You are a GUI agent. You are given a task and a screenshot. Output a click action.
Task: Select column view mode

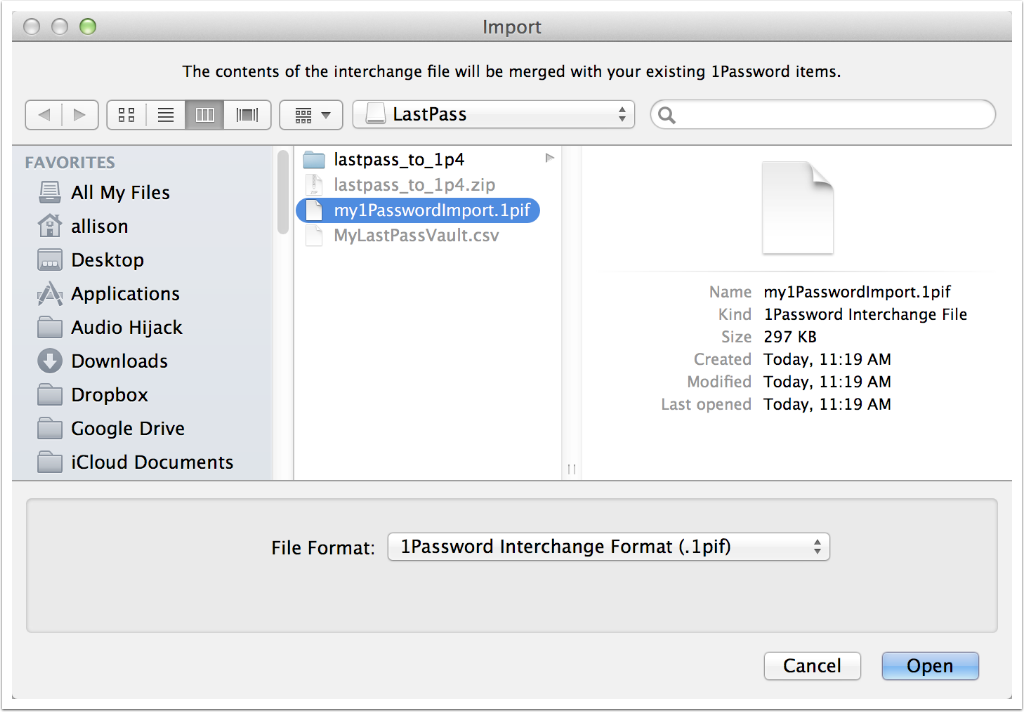tap(205, 115)
